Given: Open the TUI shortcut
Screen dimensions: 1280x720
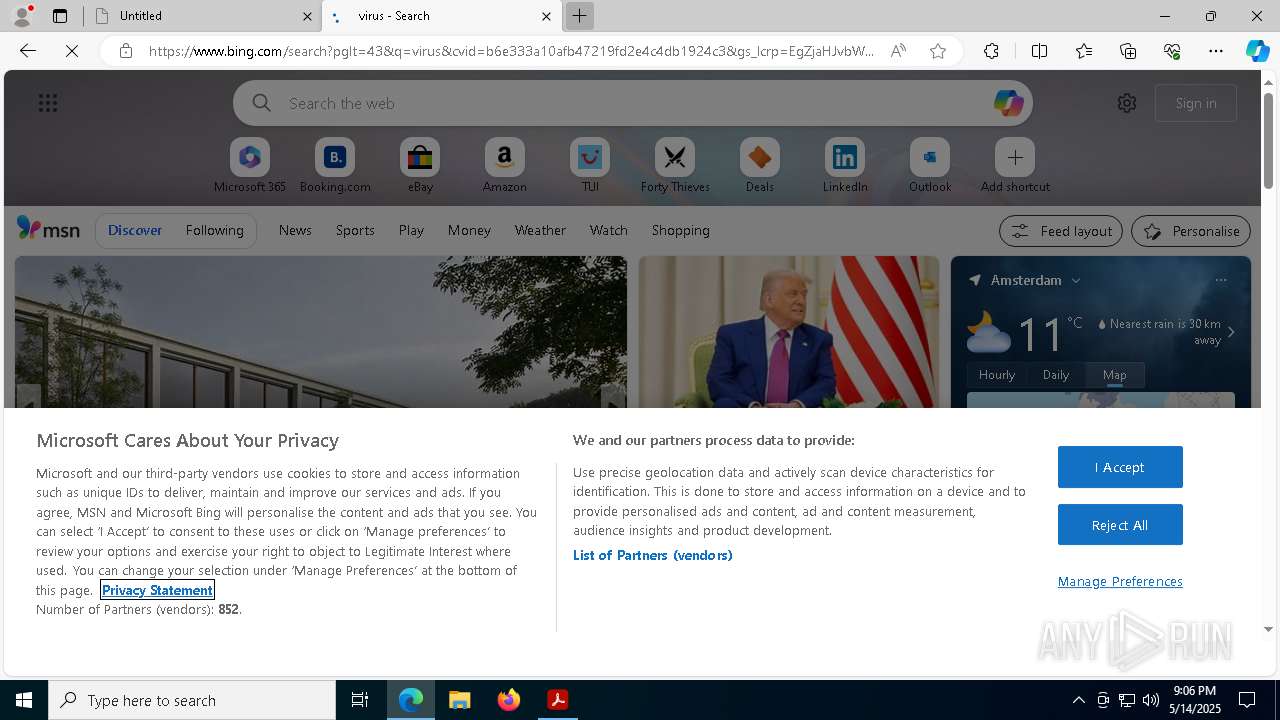Looking at the screenshot, I should click(x=590, y=165).
